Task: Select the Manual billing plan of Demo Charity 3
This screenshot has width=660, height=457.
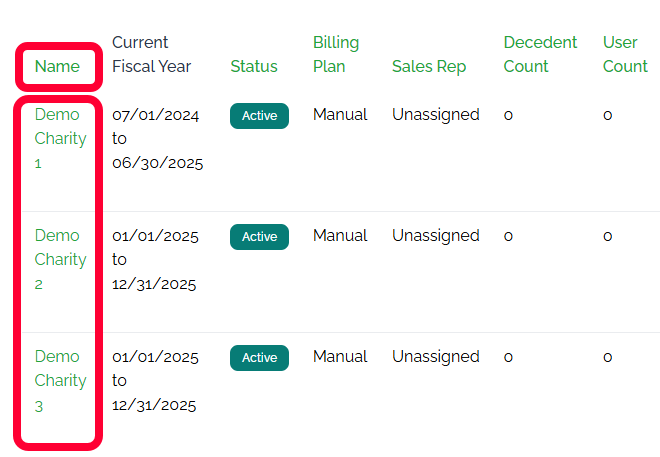Action: pyautogui.click(x=340, y=357)
